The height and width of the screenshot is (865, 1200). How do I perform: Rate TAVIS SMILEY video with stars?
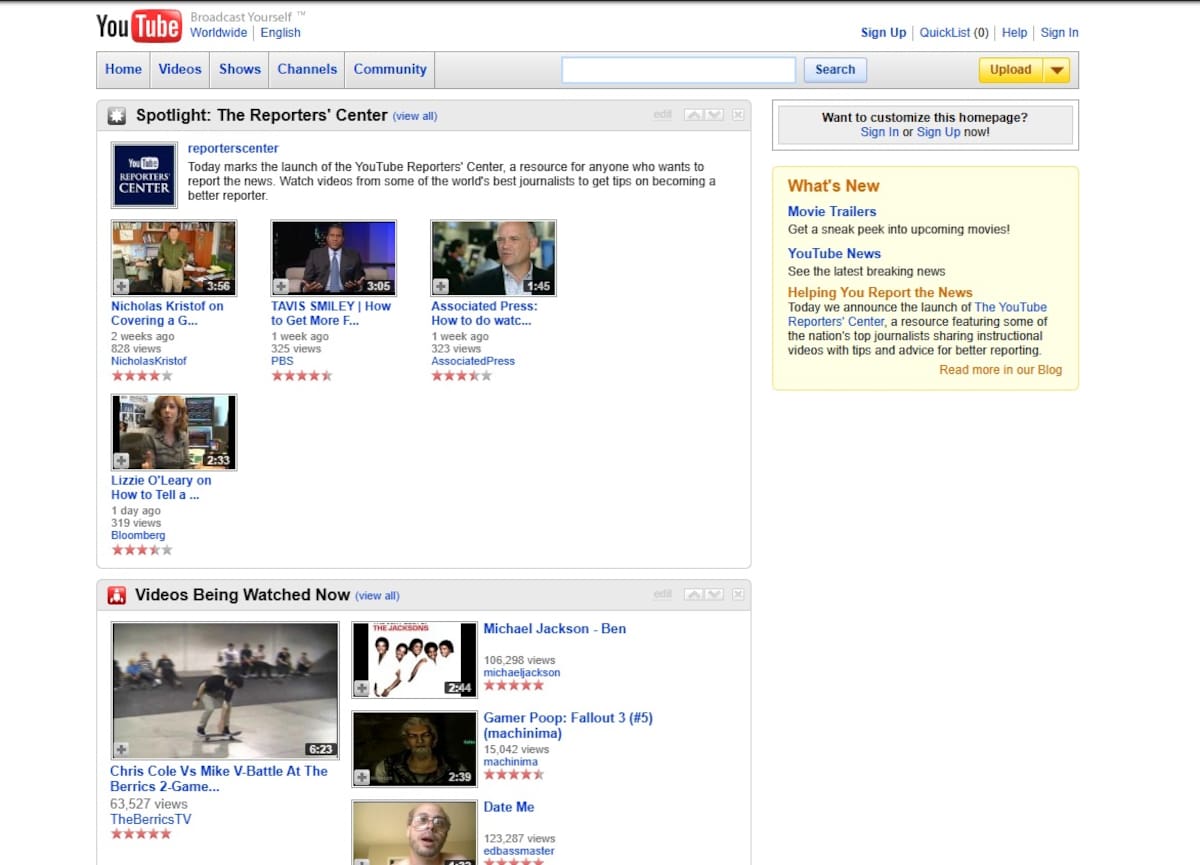(302, 376)
